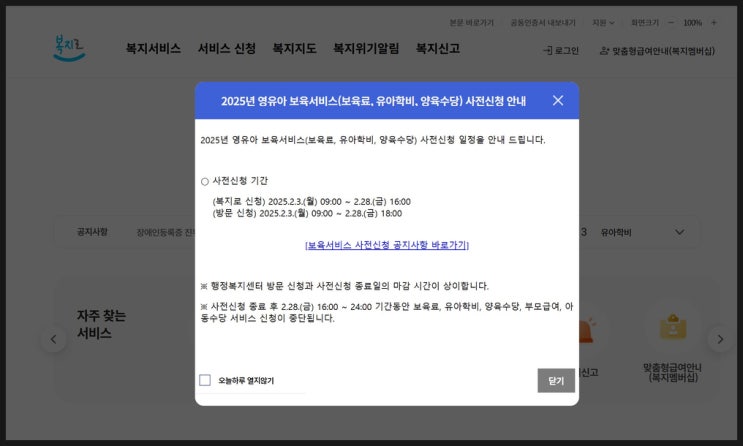Viewport: 743px width, 446px height.
Task: Click the 100% zoom level text
Action: pos(692,23)
